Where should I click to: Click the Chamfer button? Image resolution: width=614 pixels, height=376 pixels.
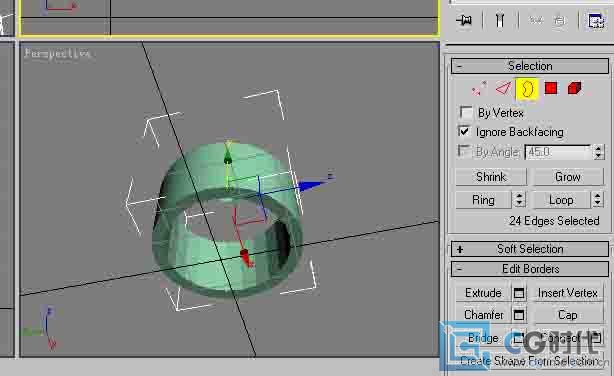(x=483, y=315)
